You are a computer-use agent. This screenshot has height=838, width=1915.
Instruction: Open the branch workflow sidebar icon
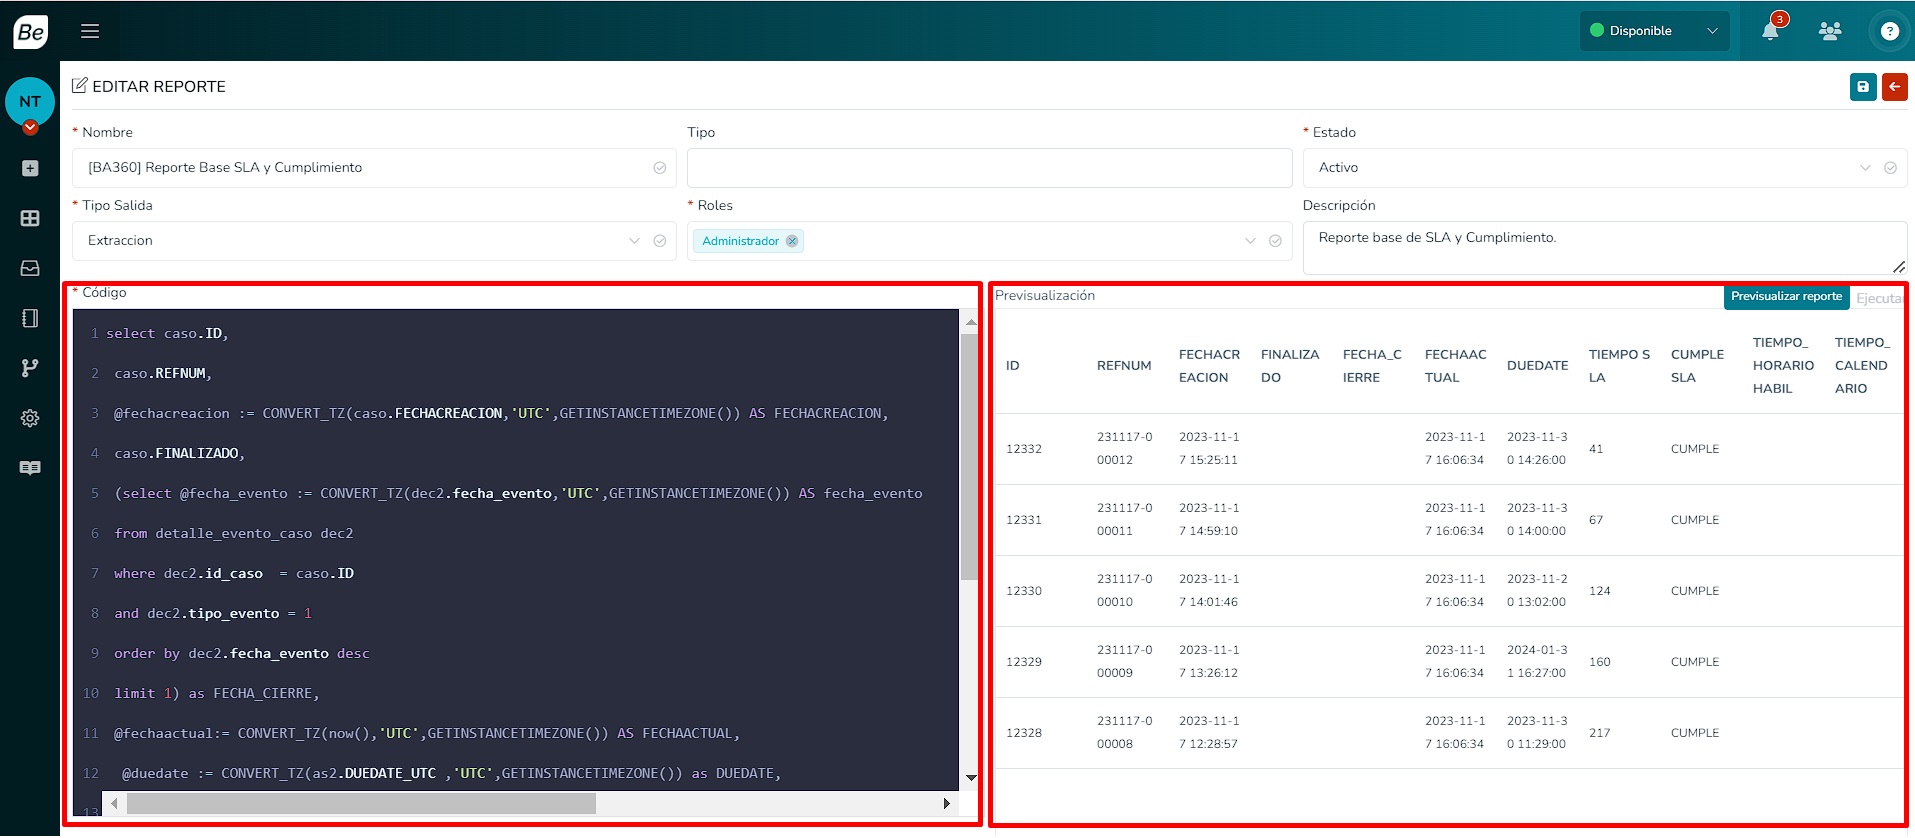[30, 368]
